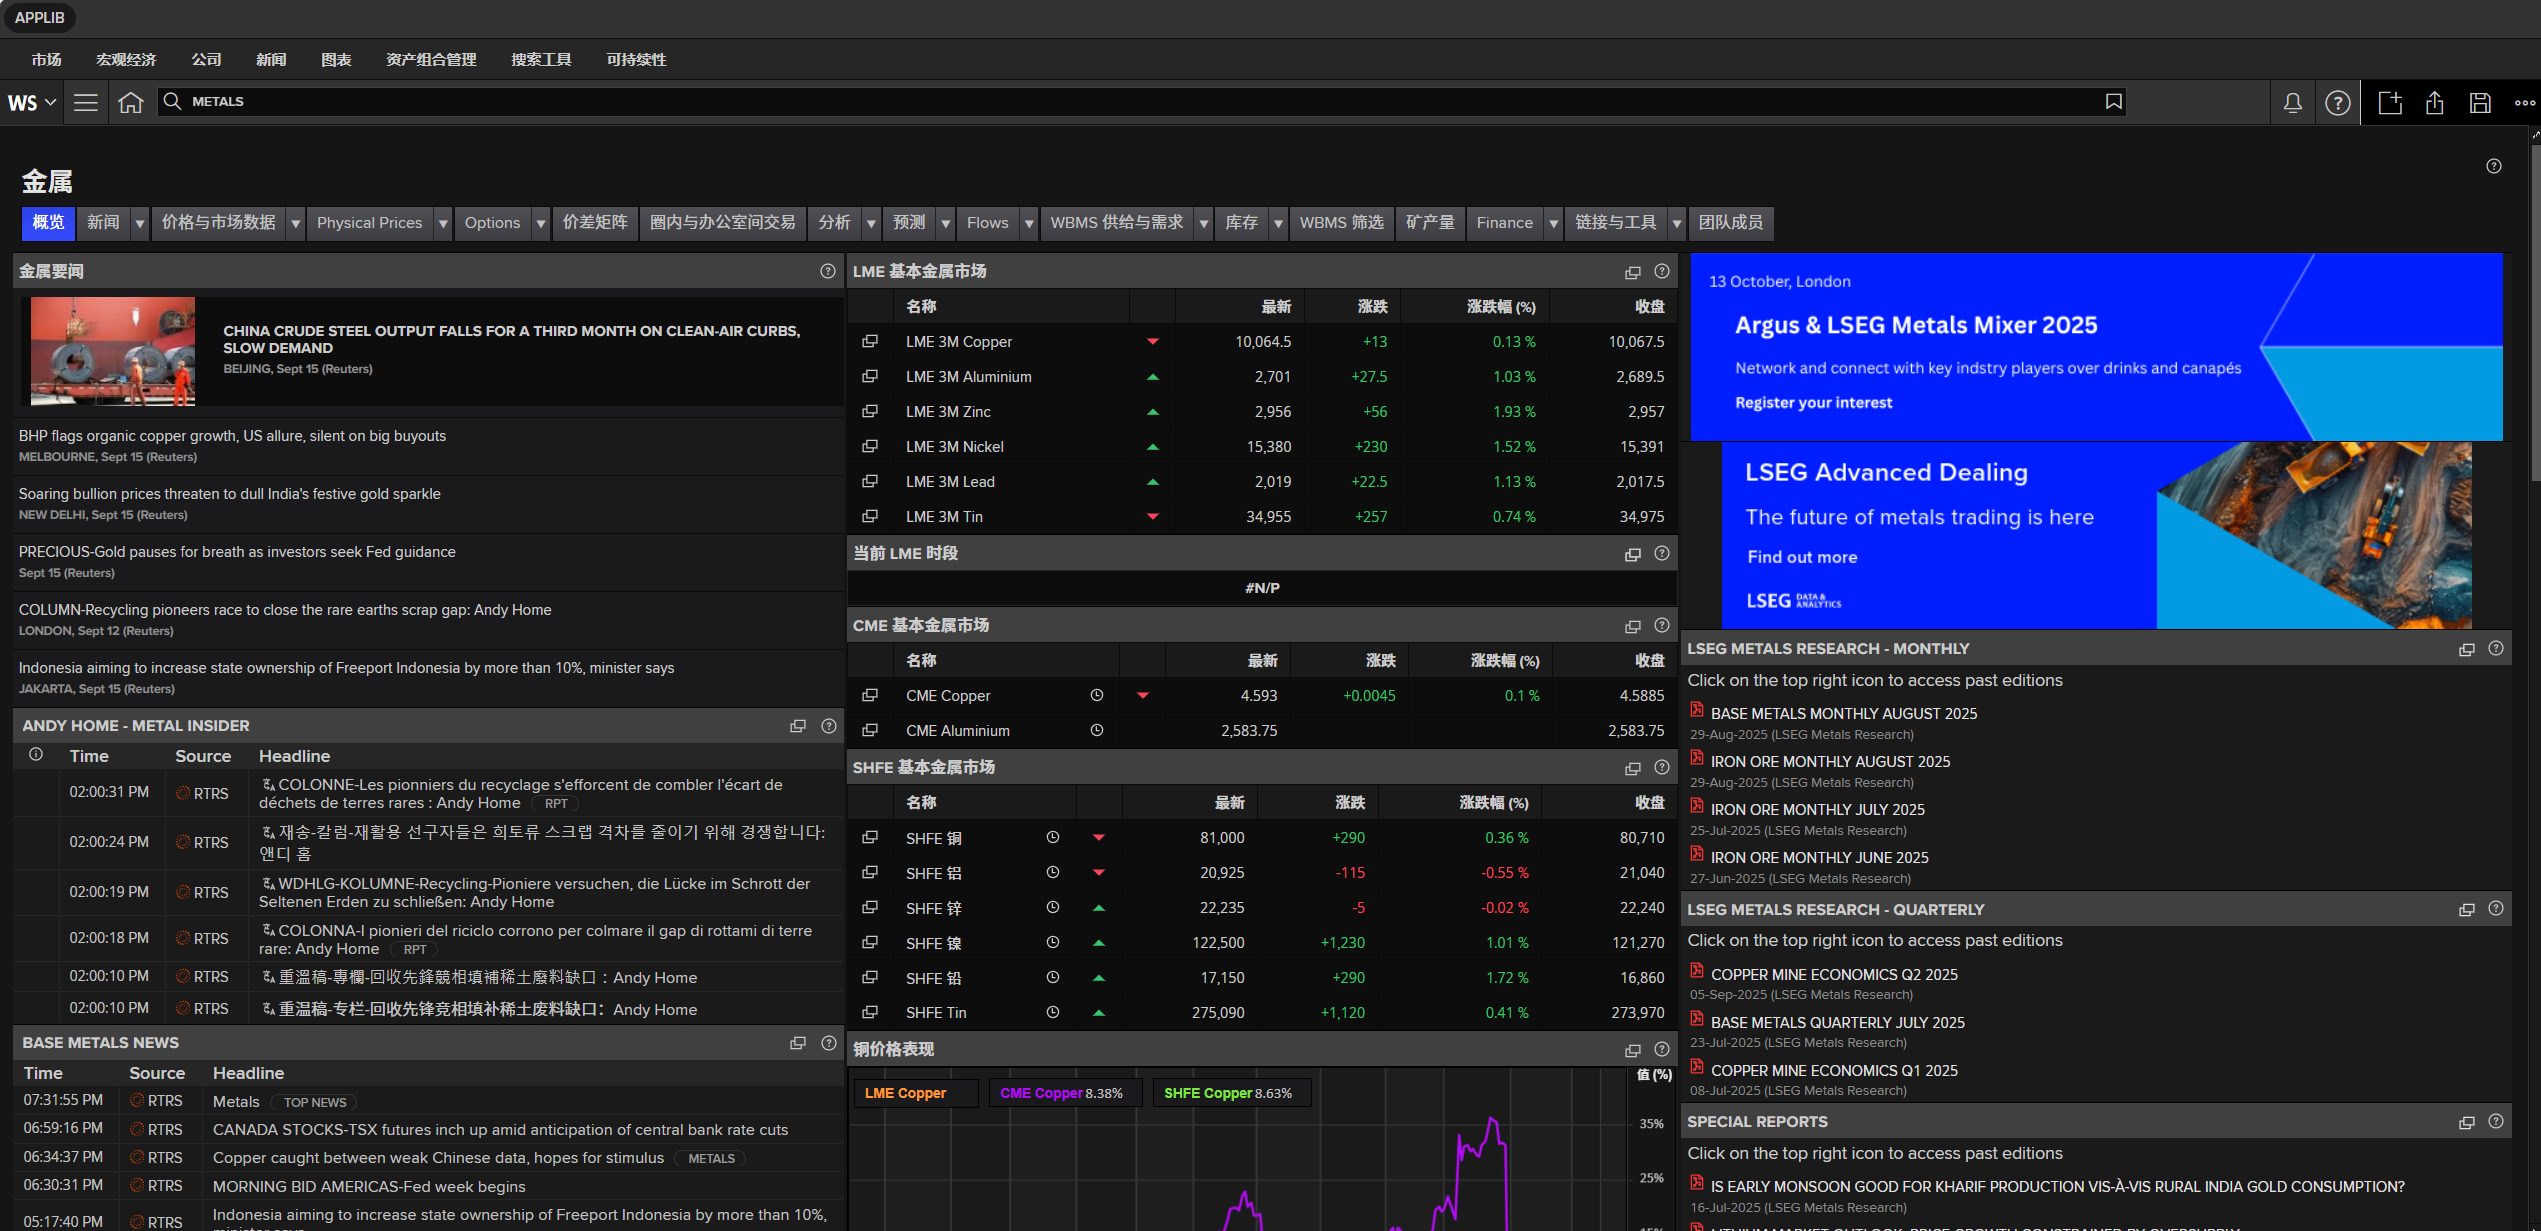Pop out the LME 基本金属市场 panel
2541x1231 pixels.
[x=1632, y=272]
